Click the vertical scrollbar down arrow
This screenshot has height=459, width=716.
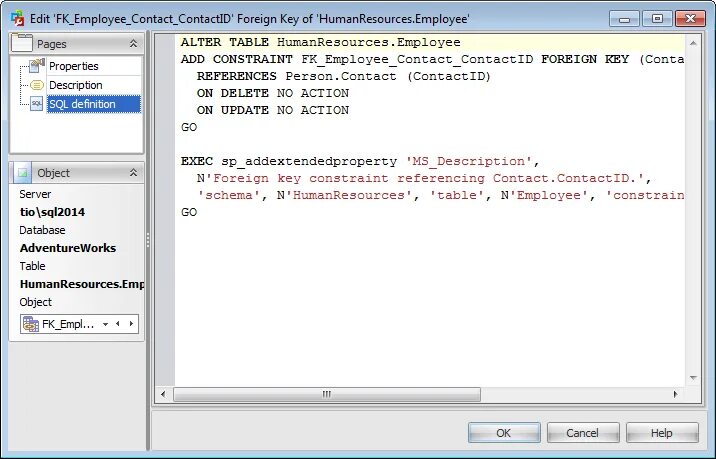click(693, 378)
